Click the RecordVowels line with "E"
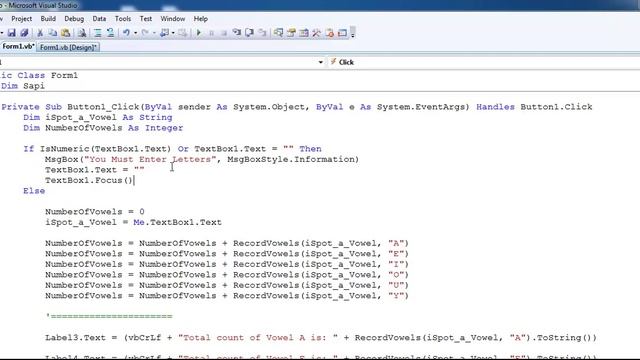Image resolution: width=640 pixels, height=360 pixels. 227,254
